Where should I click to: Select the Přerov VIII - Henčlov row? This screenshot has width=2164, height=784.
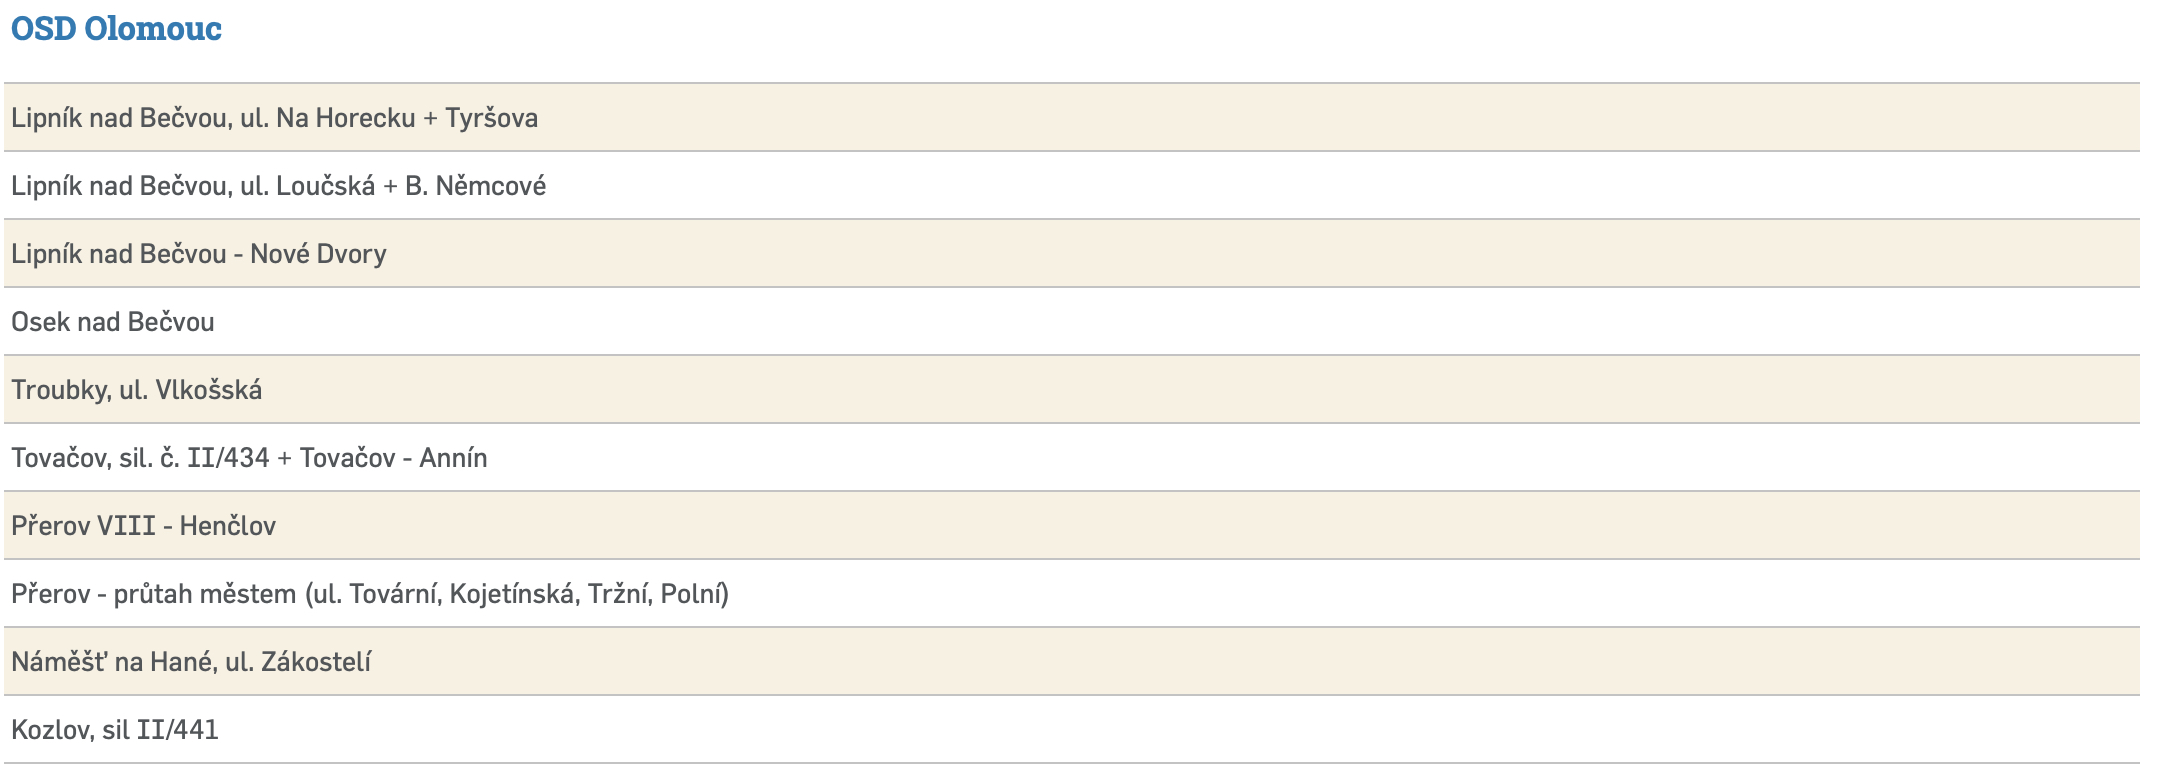click(143, 526)
